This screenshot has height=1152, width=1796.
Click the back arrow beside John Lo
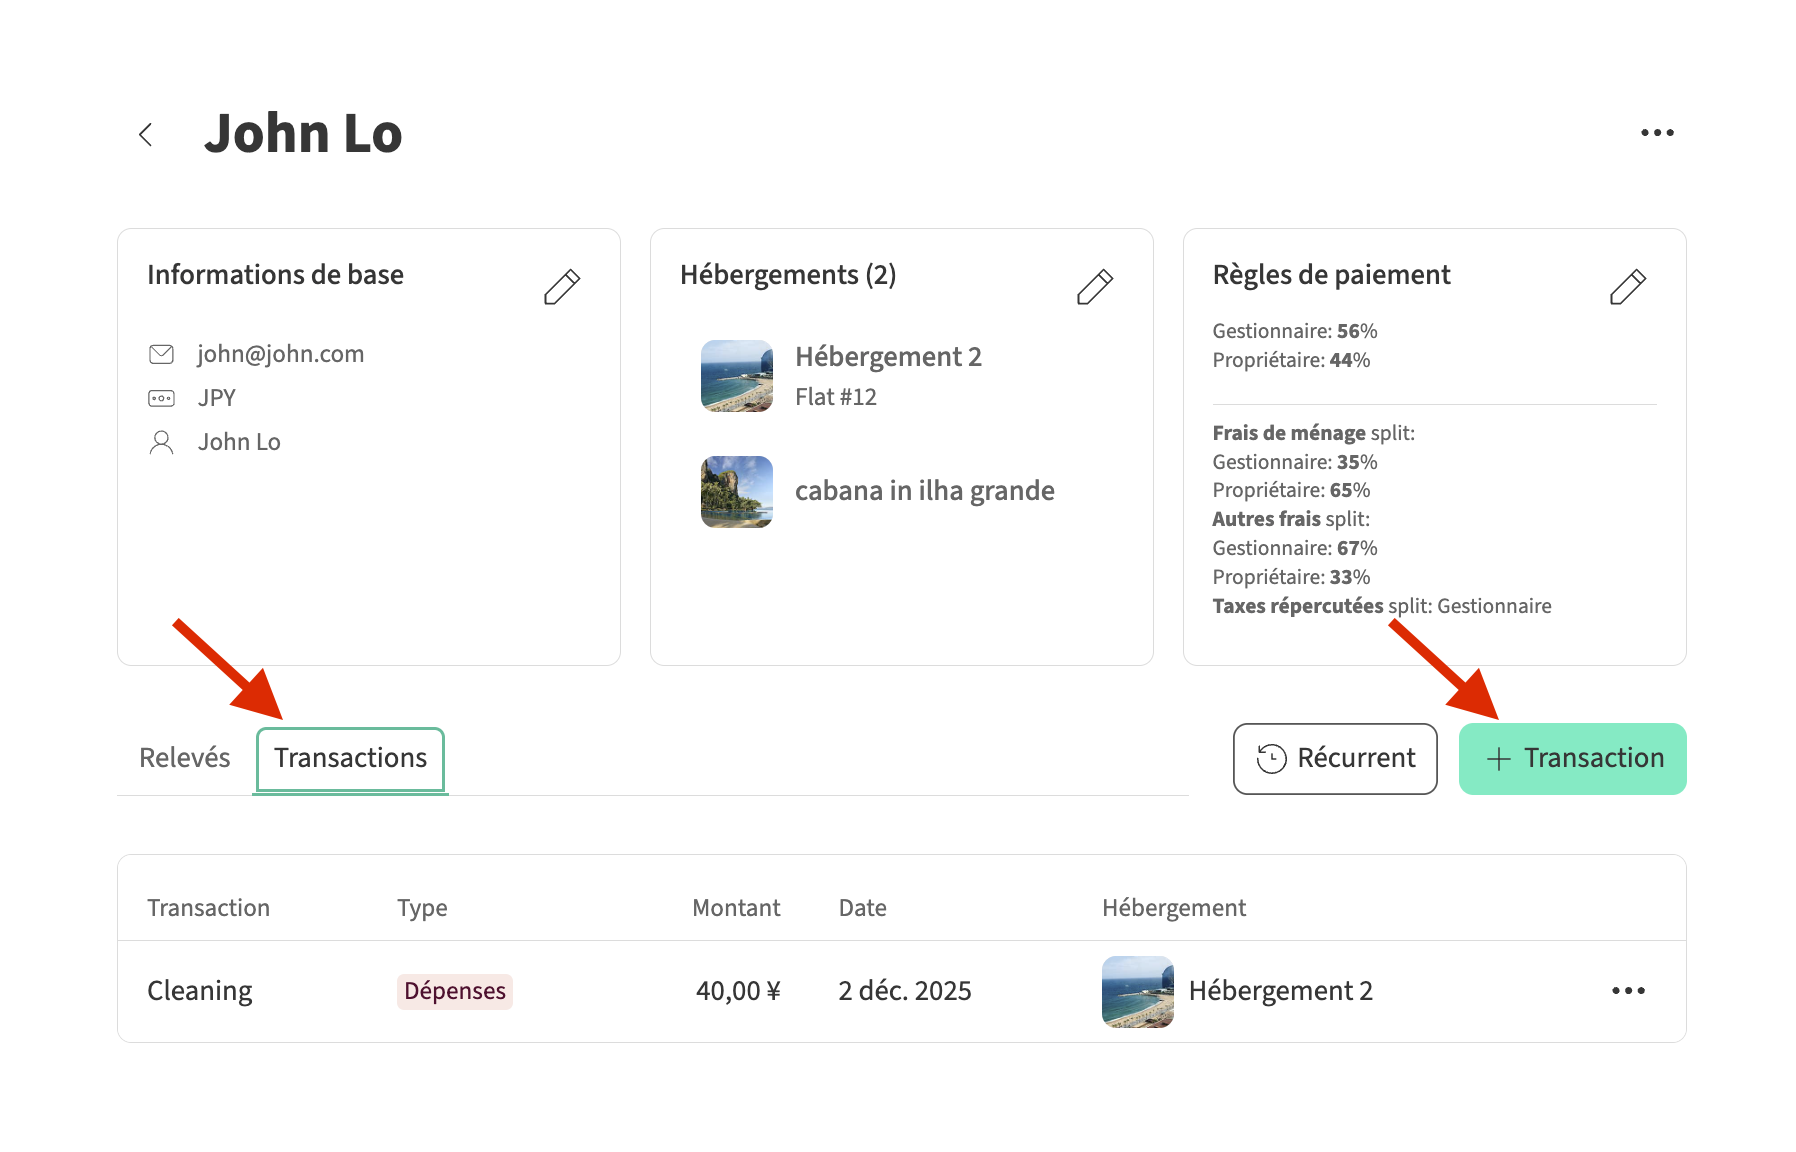pos(146,134)
